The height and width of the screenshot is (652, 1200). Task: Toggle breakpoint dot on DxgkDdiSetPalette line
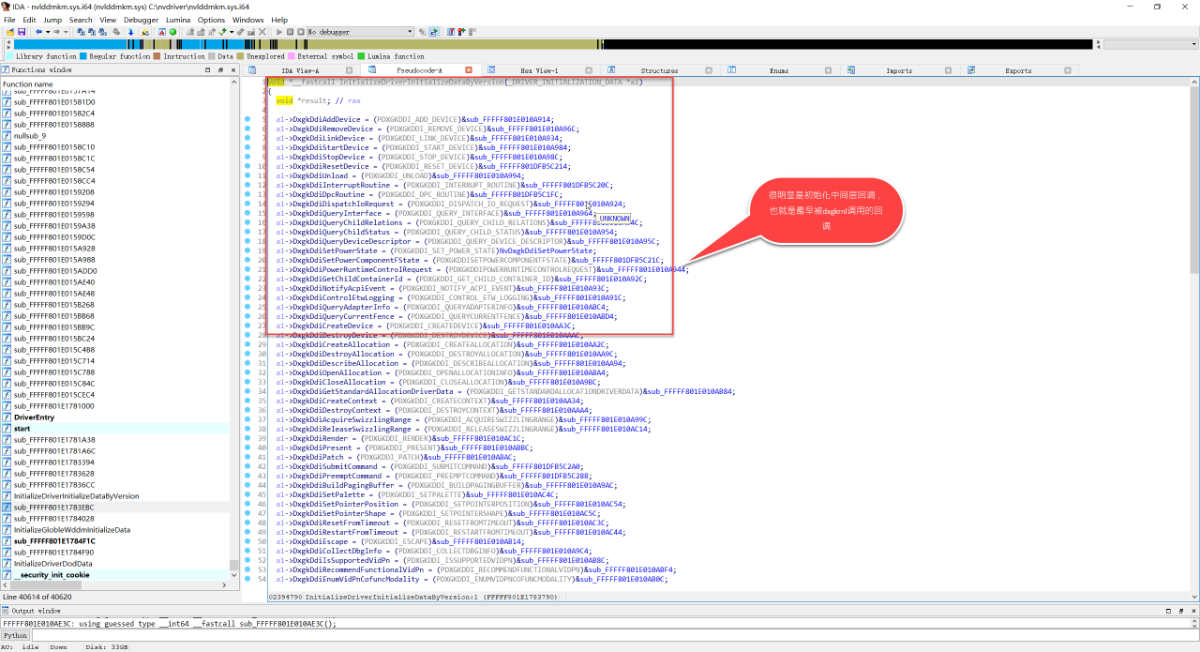(248, 494)
